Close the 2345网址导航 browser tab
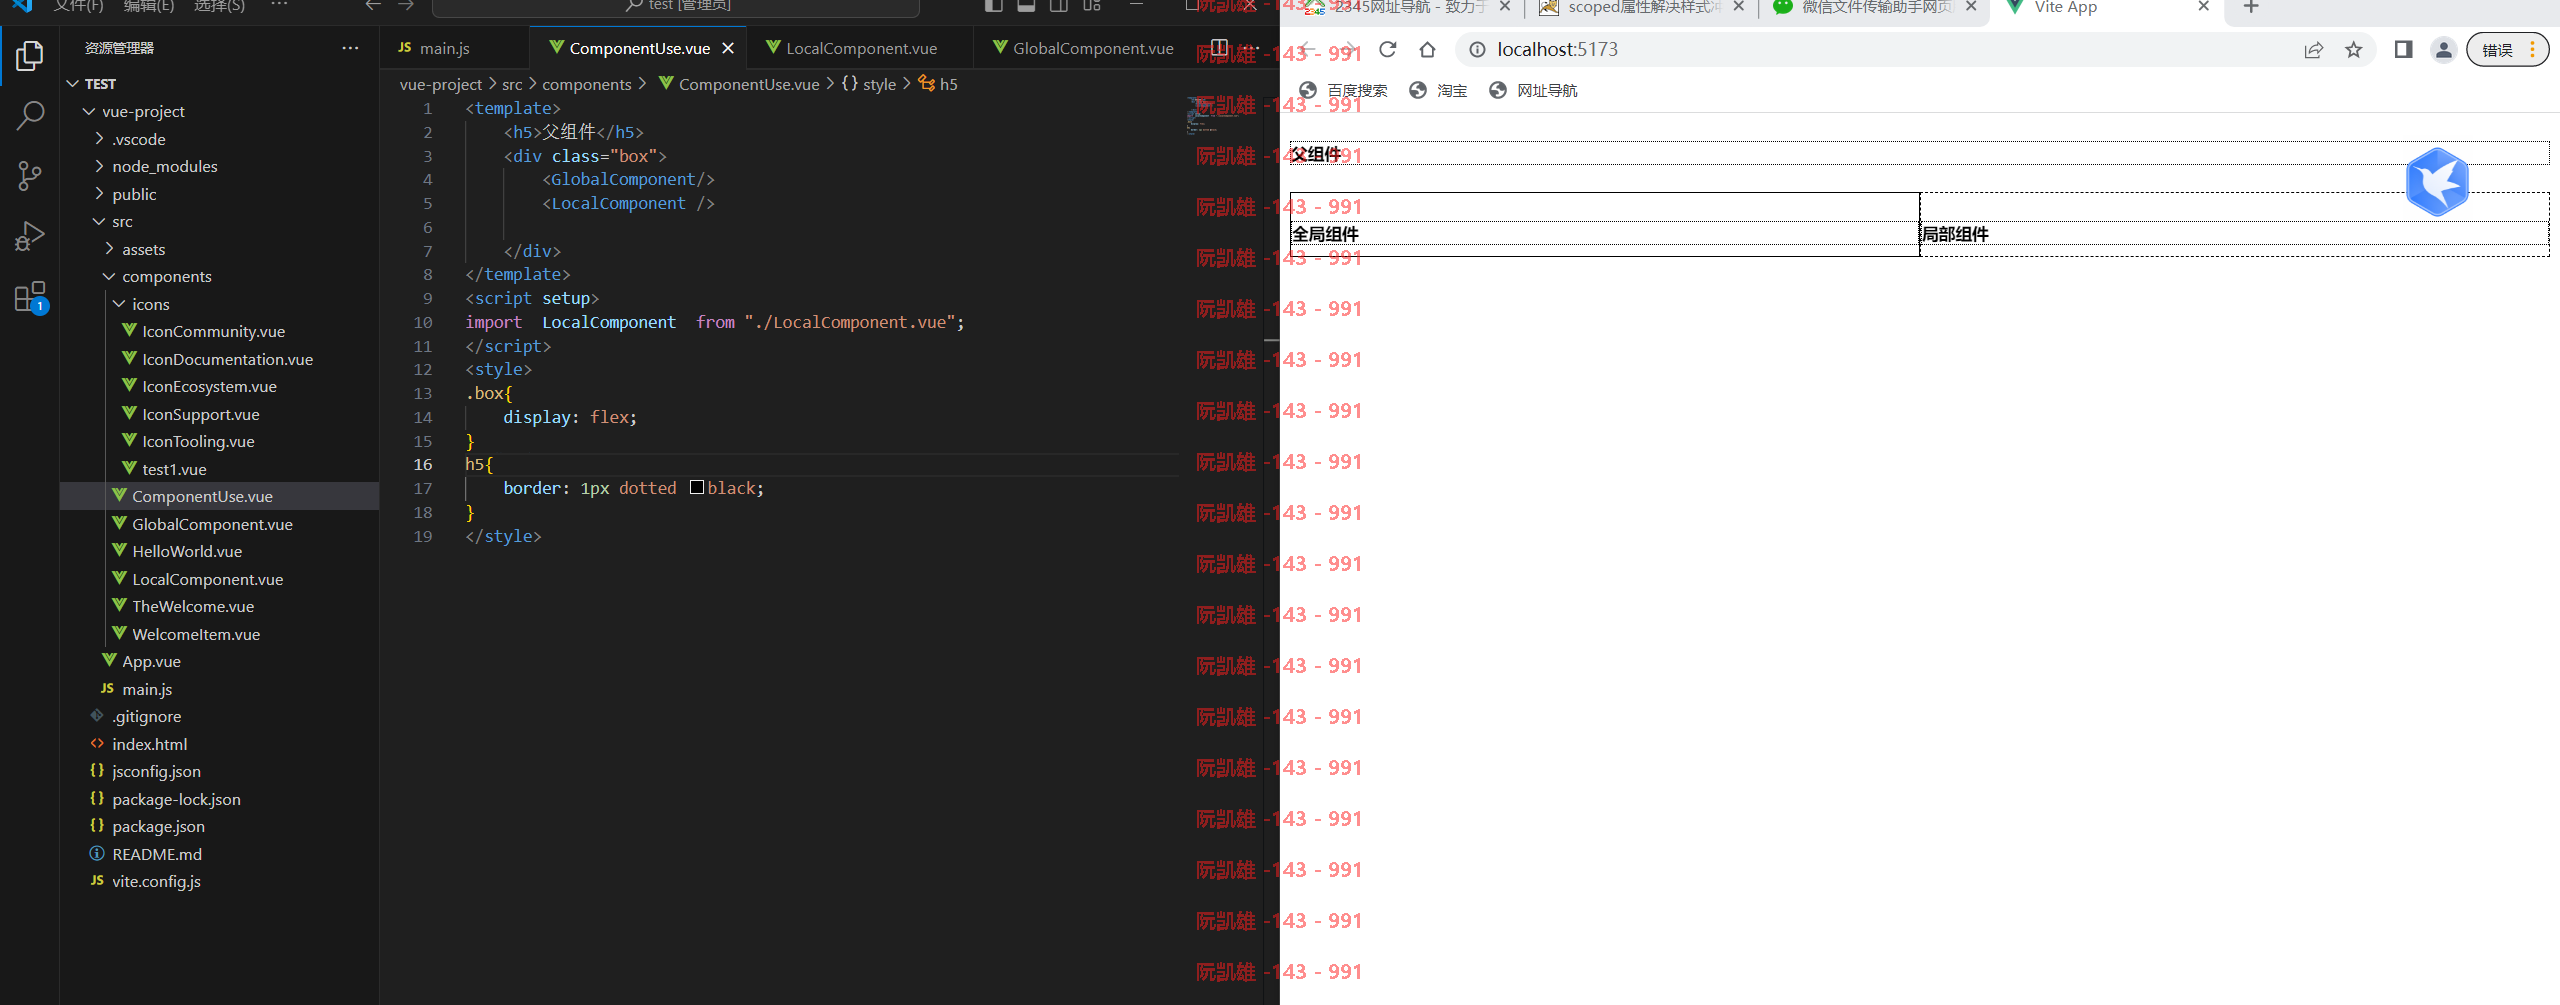This screenshot has height=1005, width=2560. pos(1505,7)
